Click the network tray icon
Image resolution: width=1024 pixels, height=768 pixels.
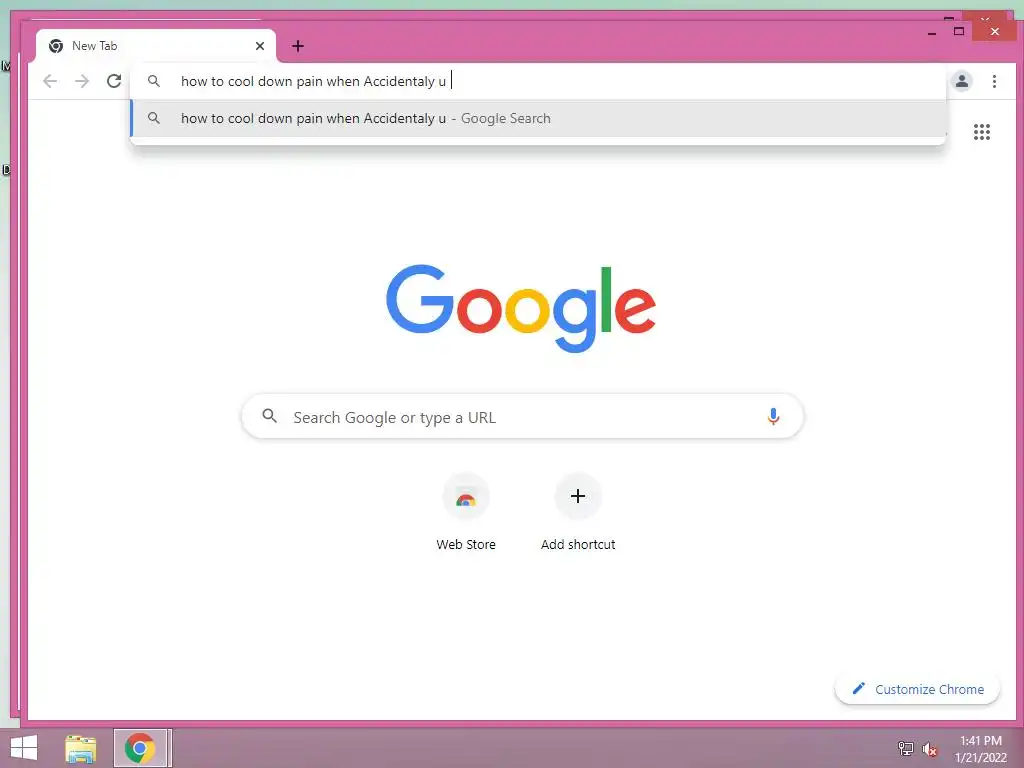[x=906, y=748]
